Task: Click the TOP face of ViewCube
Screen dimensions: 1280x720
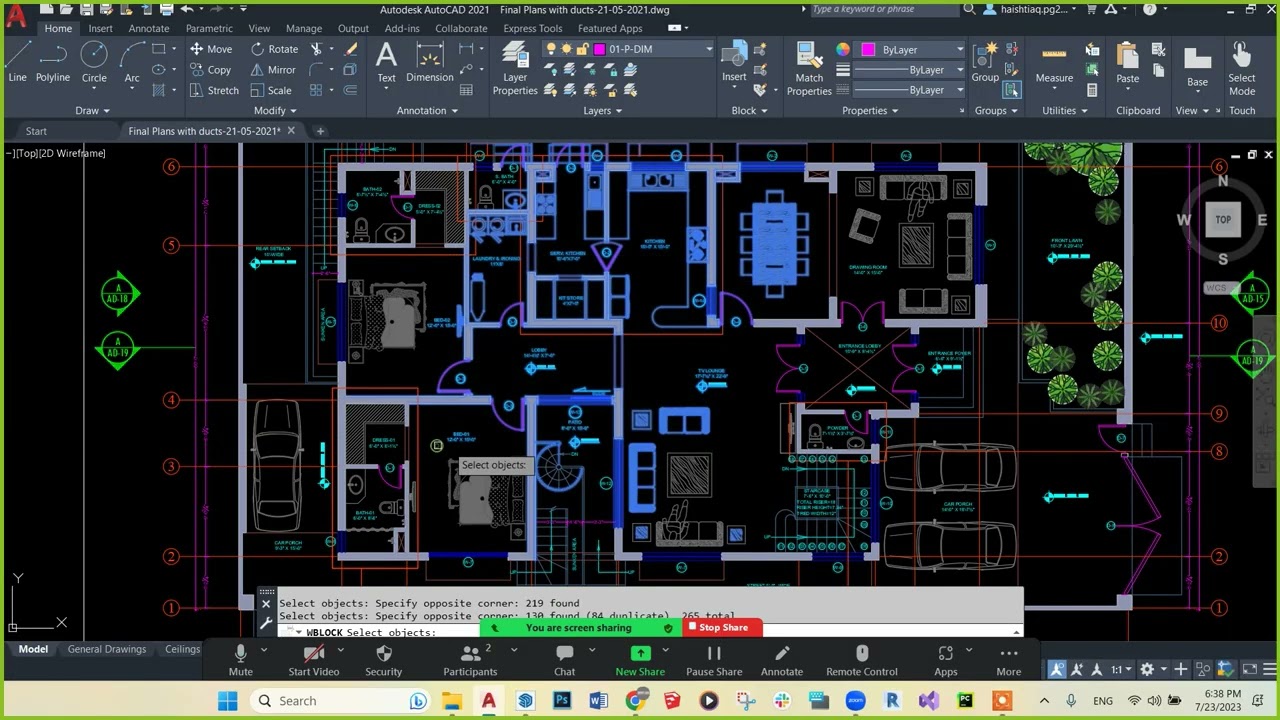Action: 1223,219
